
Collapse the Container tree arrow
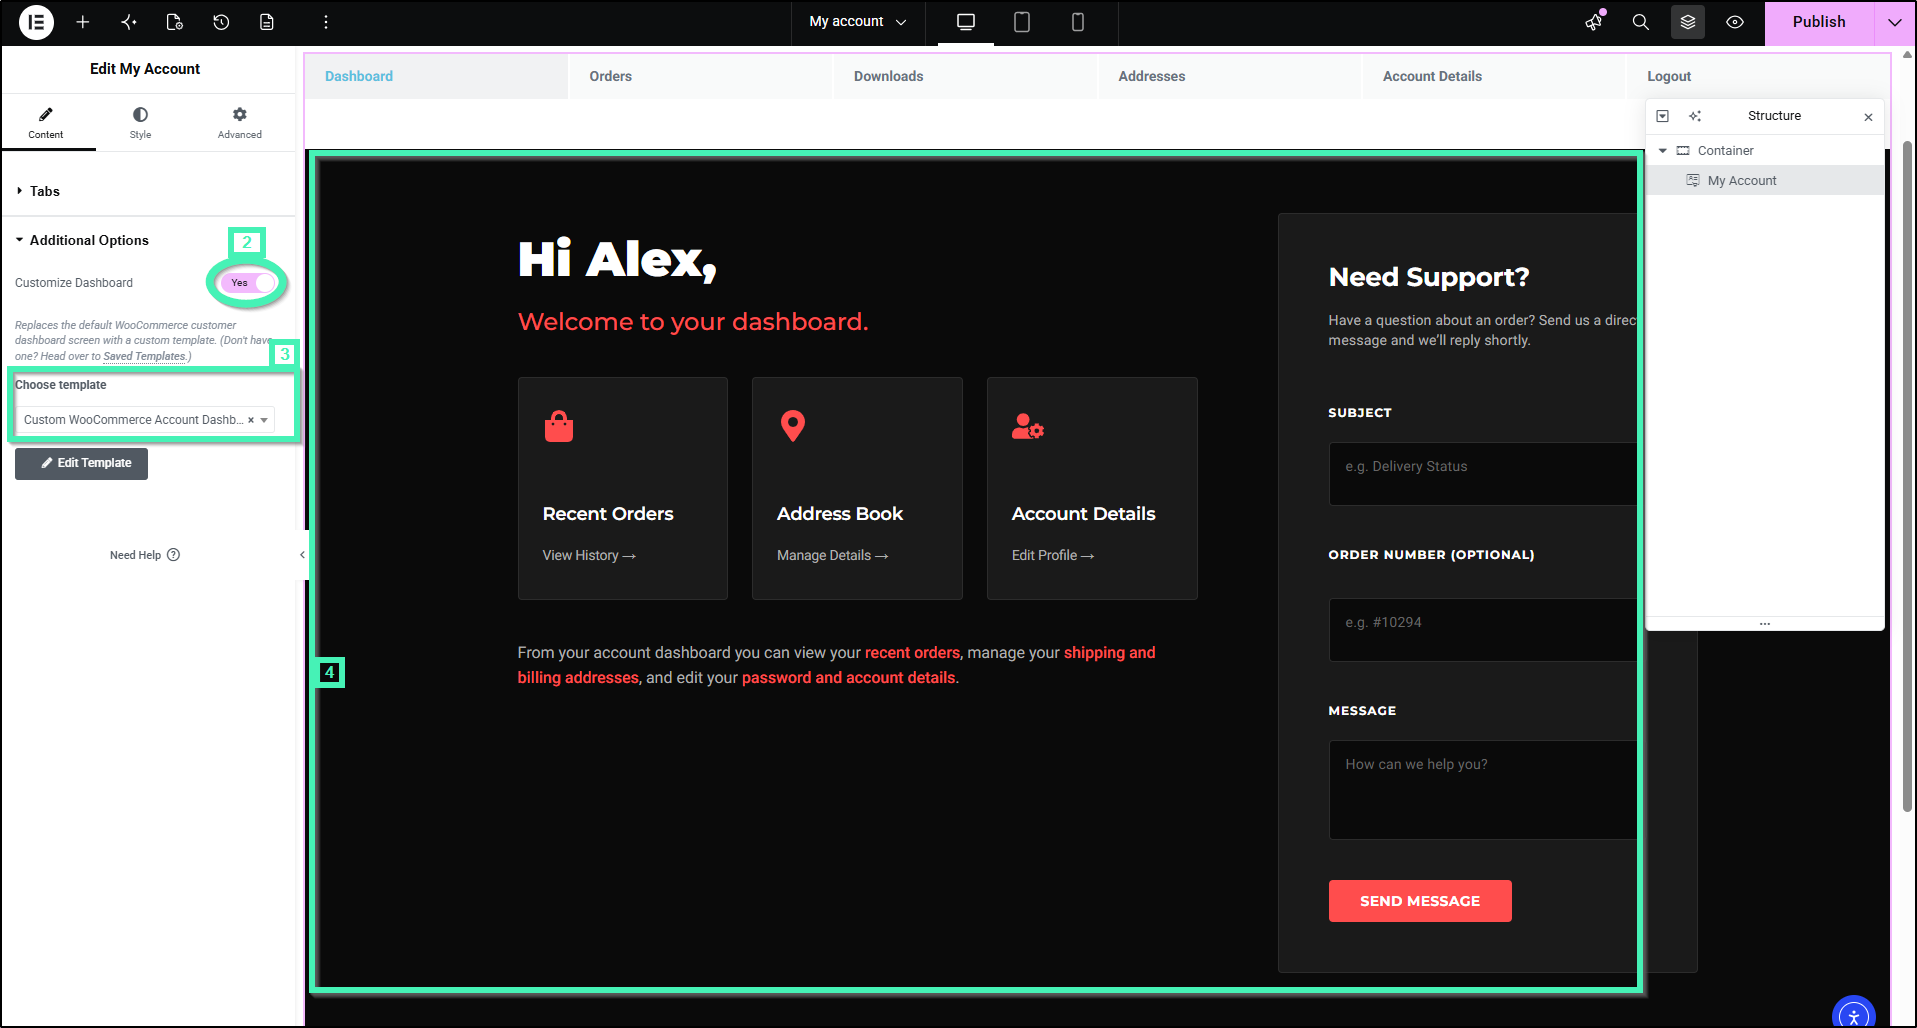point(1663,151)
